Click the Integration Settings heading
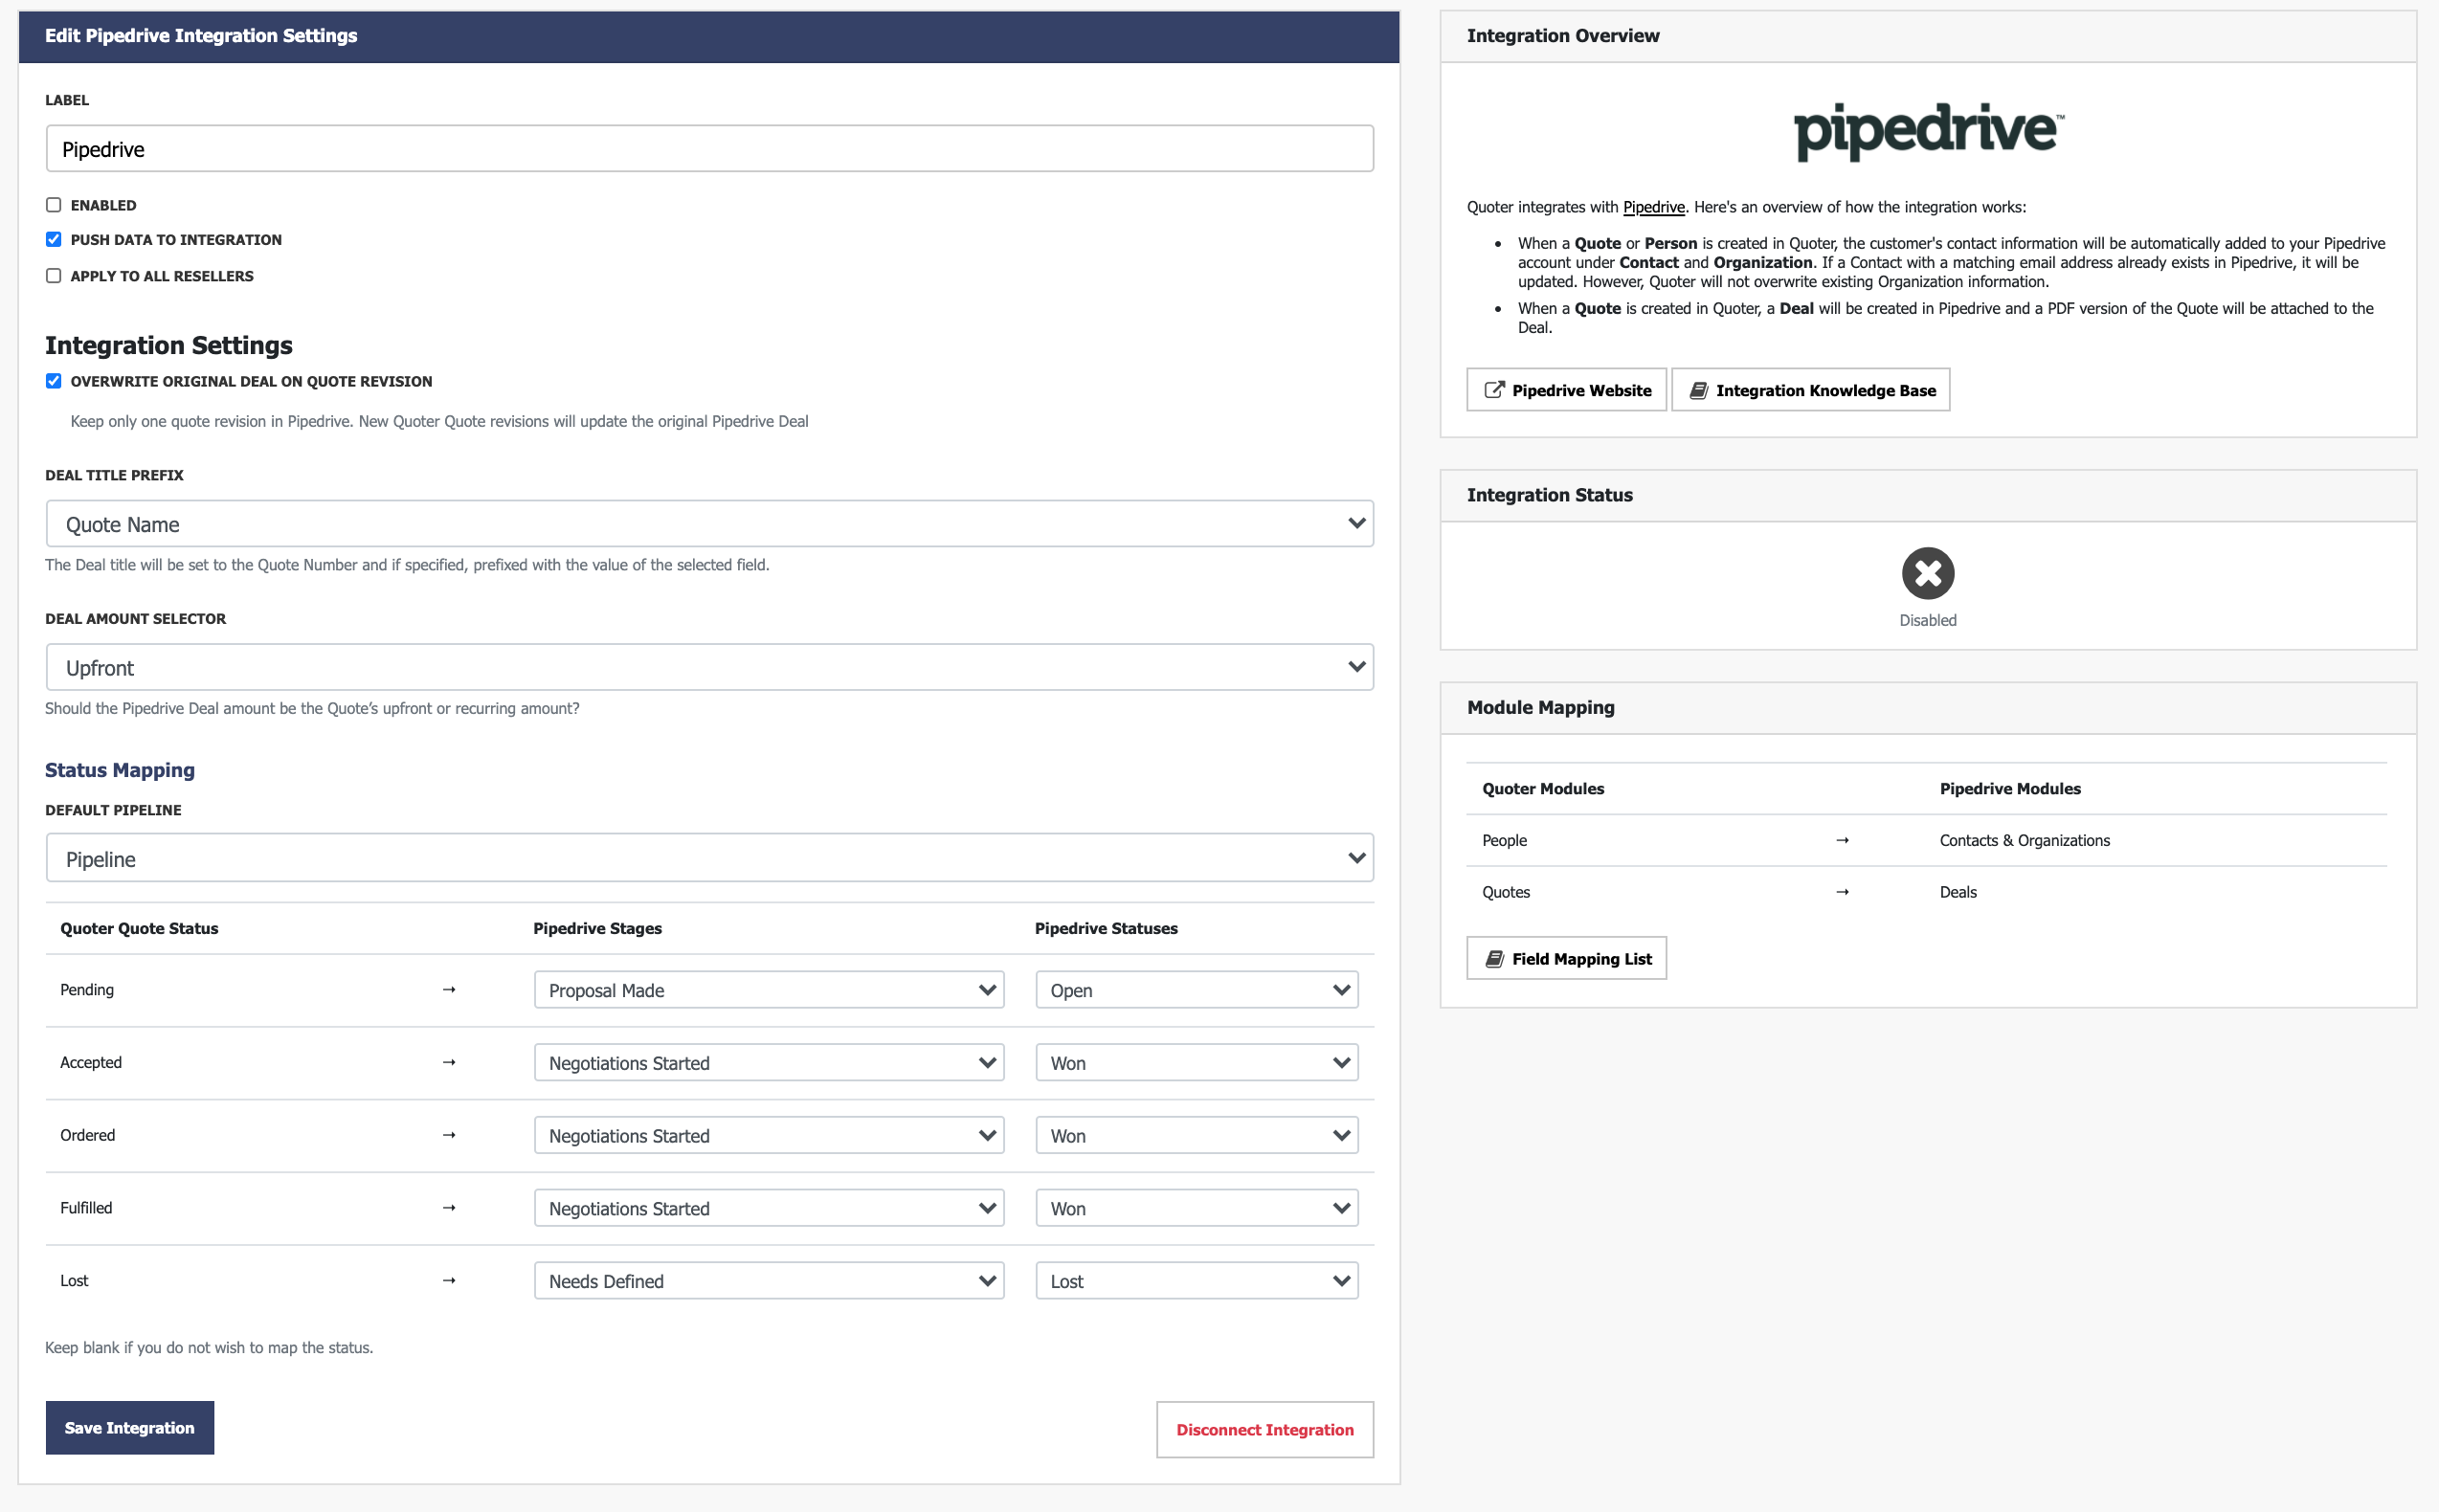The height and width of the screenshot is (1512, 2439). pos(169,345)
